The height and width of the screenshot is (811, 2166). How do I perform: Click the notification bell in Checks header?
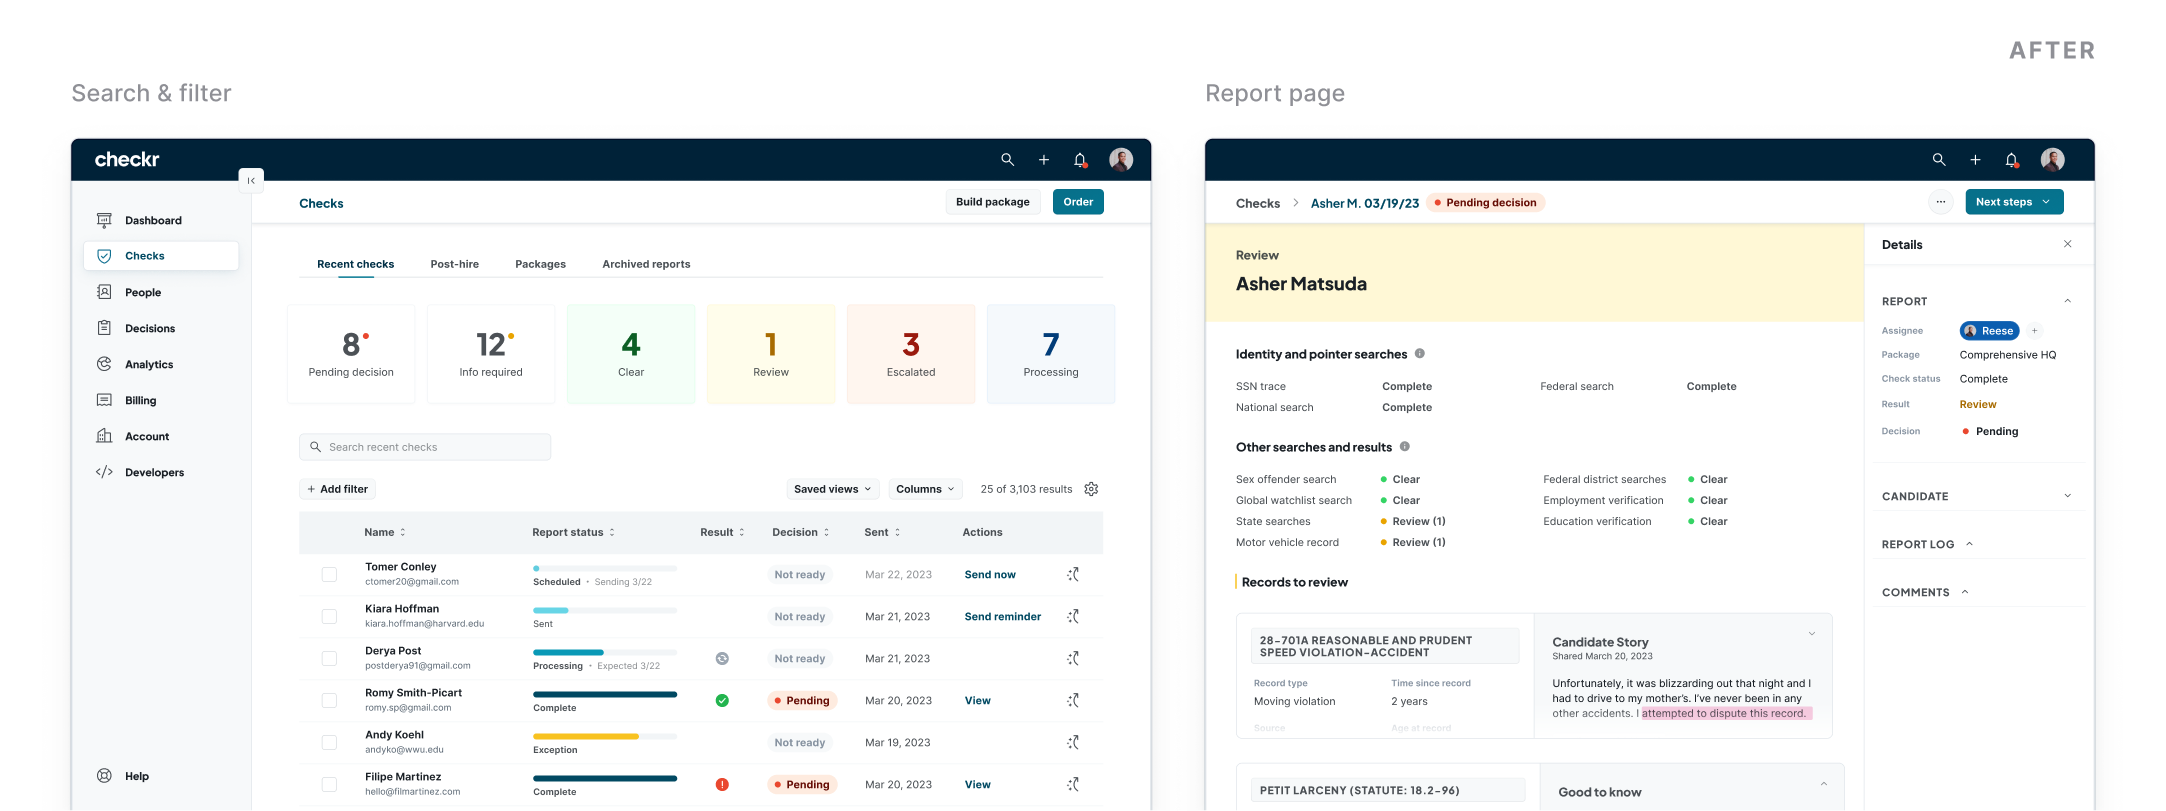(1080, 160)
